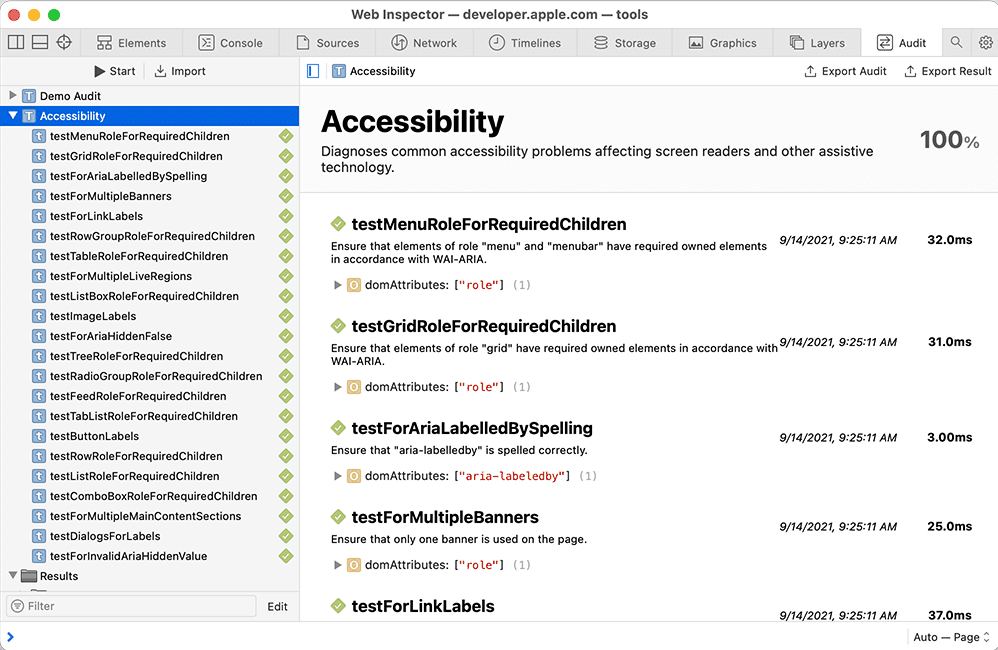Open the Graphics tab
The image size is (998, 650).
722,43
